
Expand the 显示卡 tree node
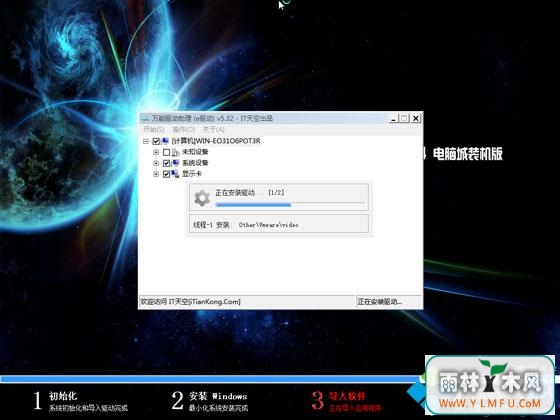156,174
